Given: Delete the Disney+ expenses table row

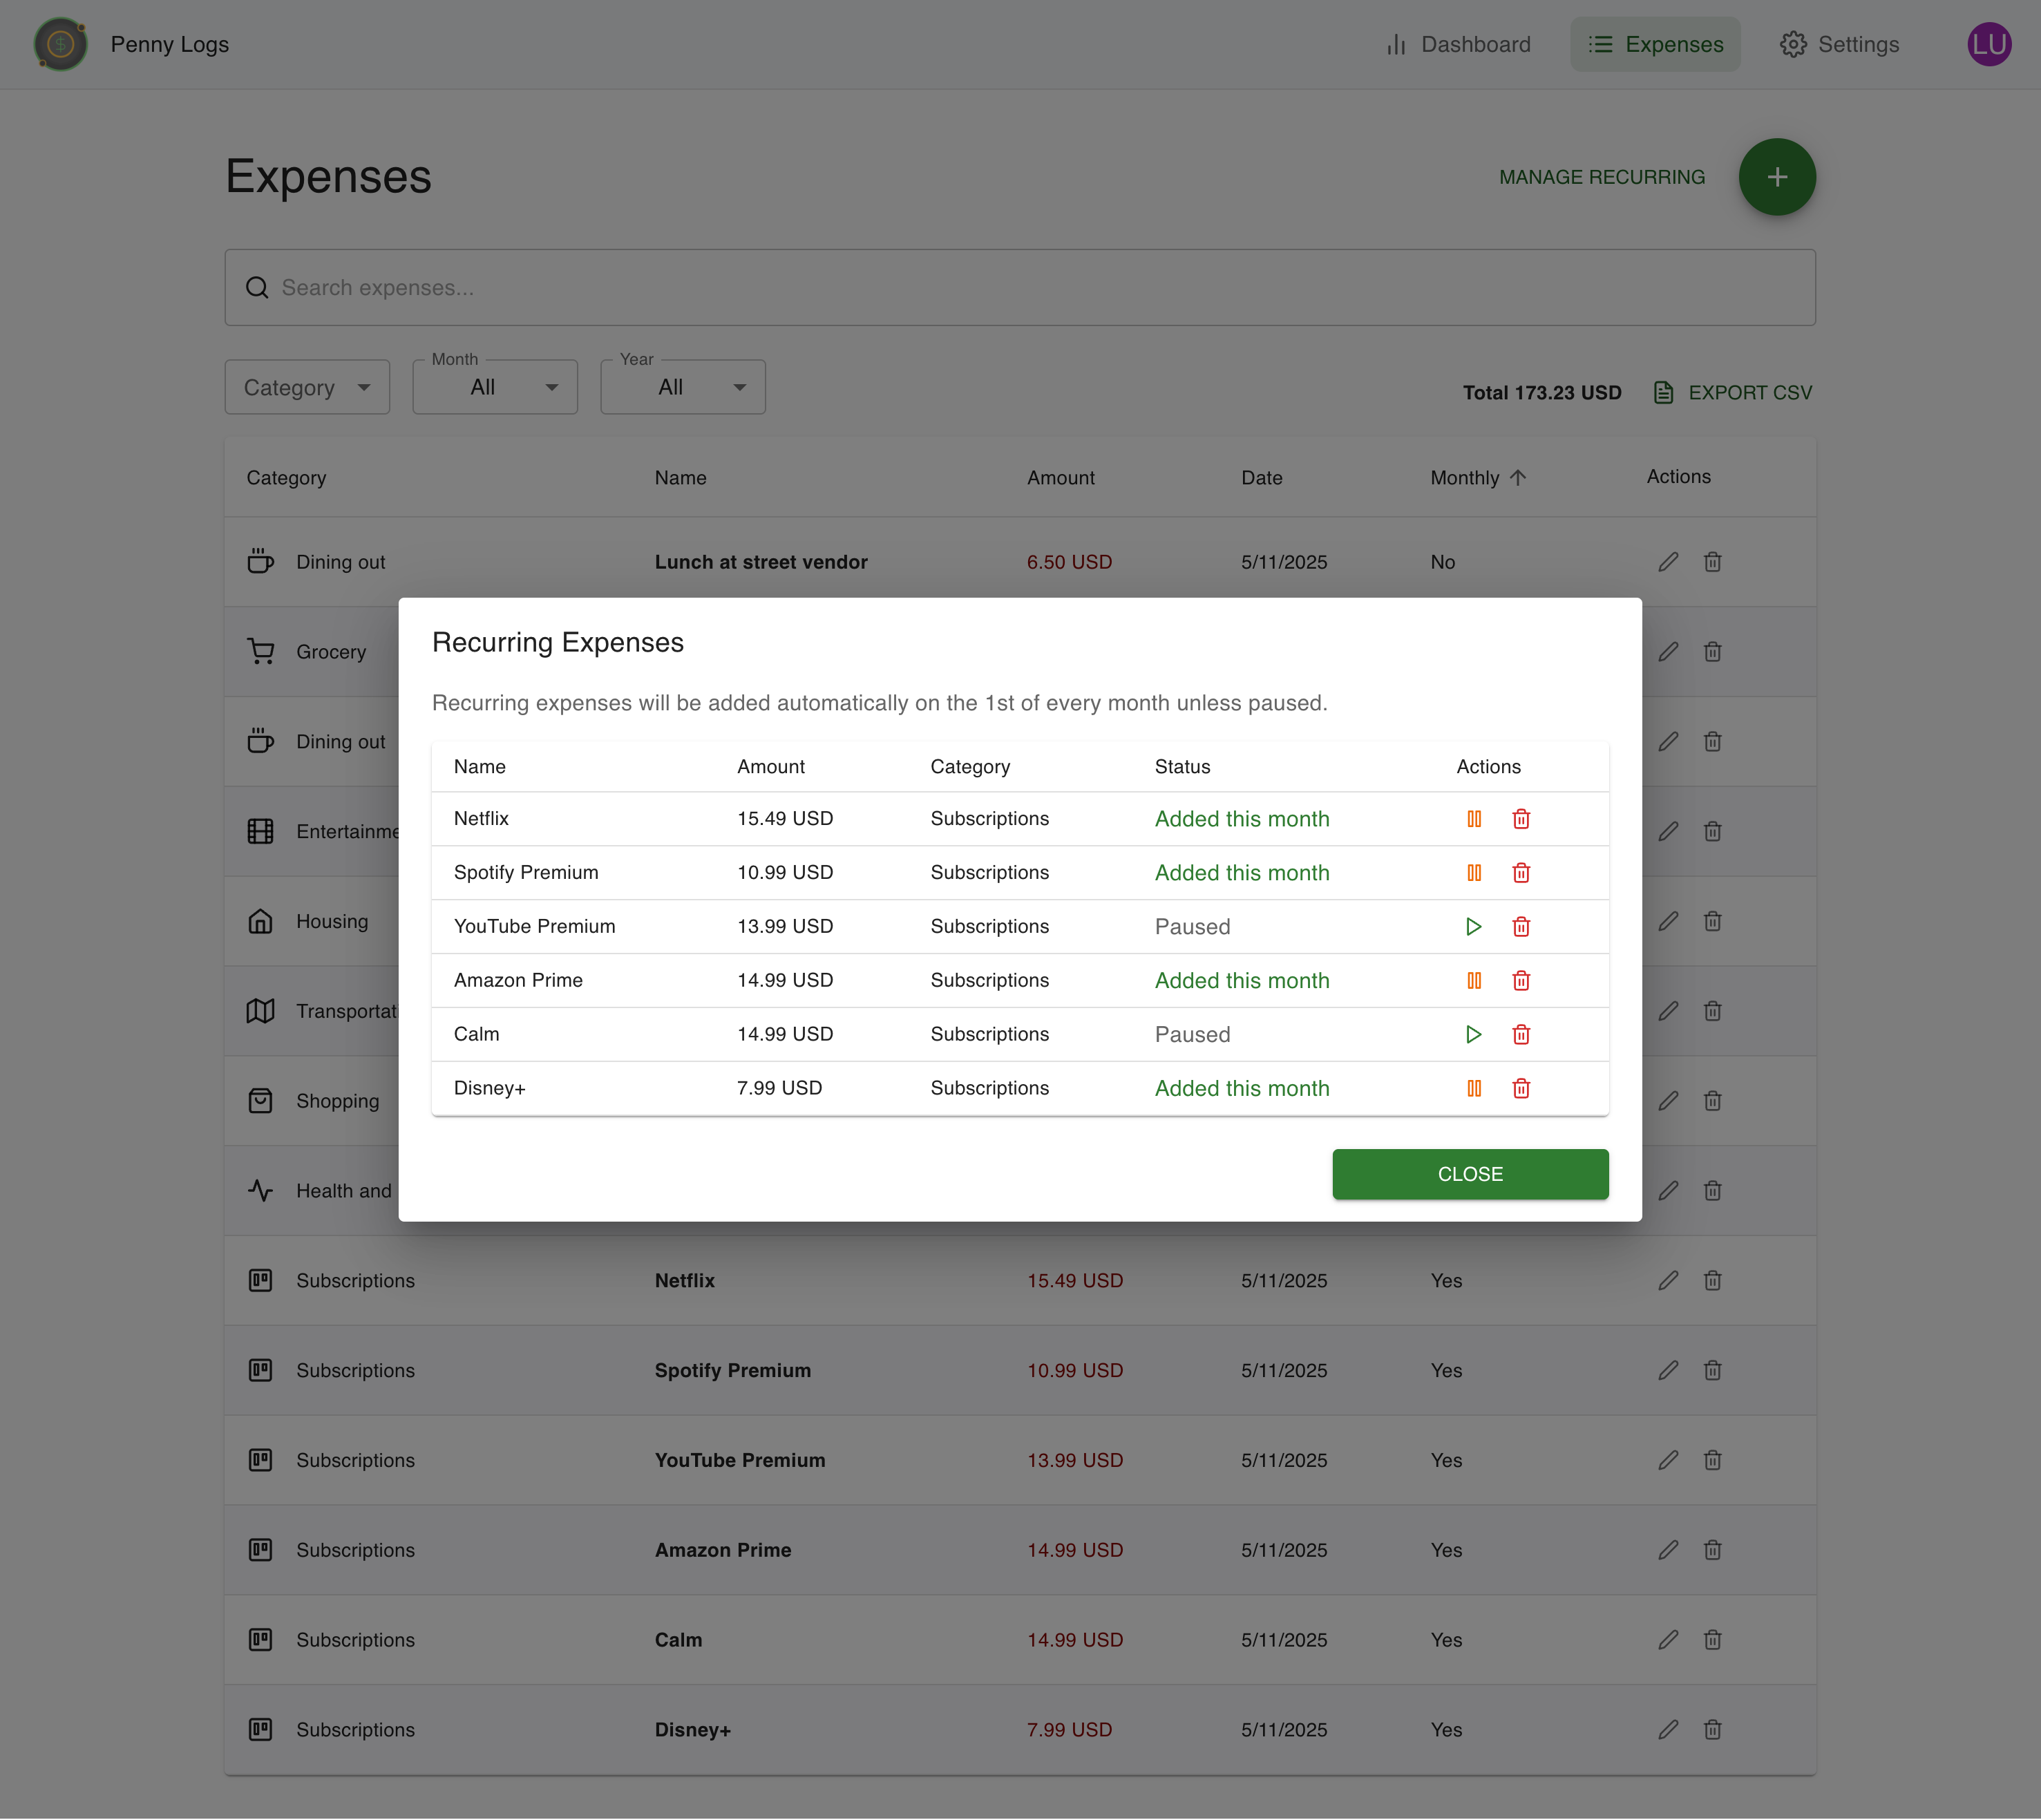Looking at the screenshot, I should [x=1712, y=1730].
